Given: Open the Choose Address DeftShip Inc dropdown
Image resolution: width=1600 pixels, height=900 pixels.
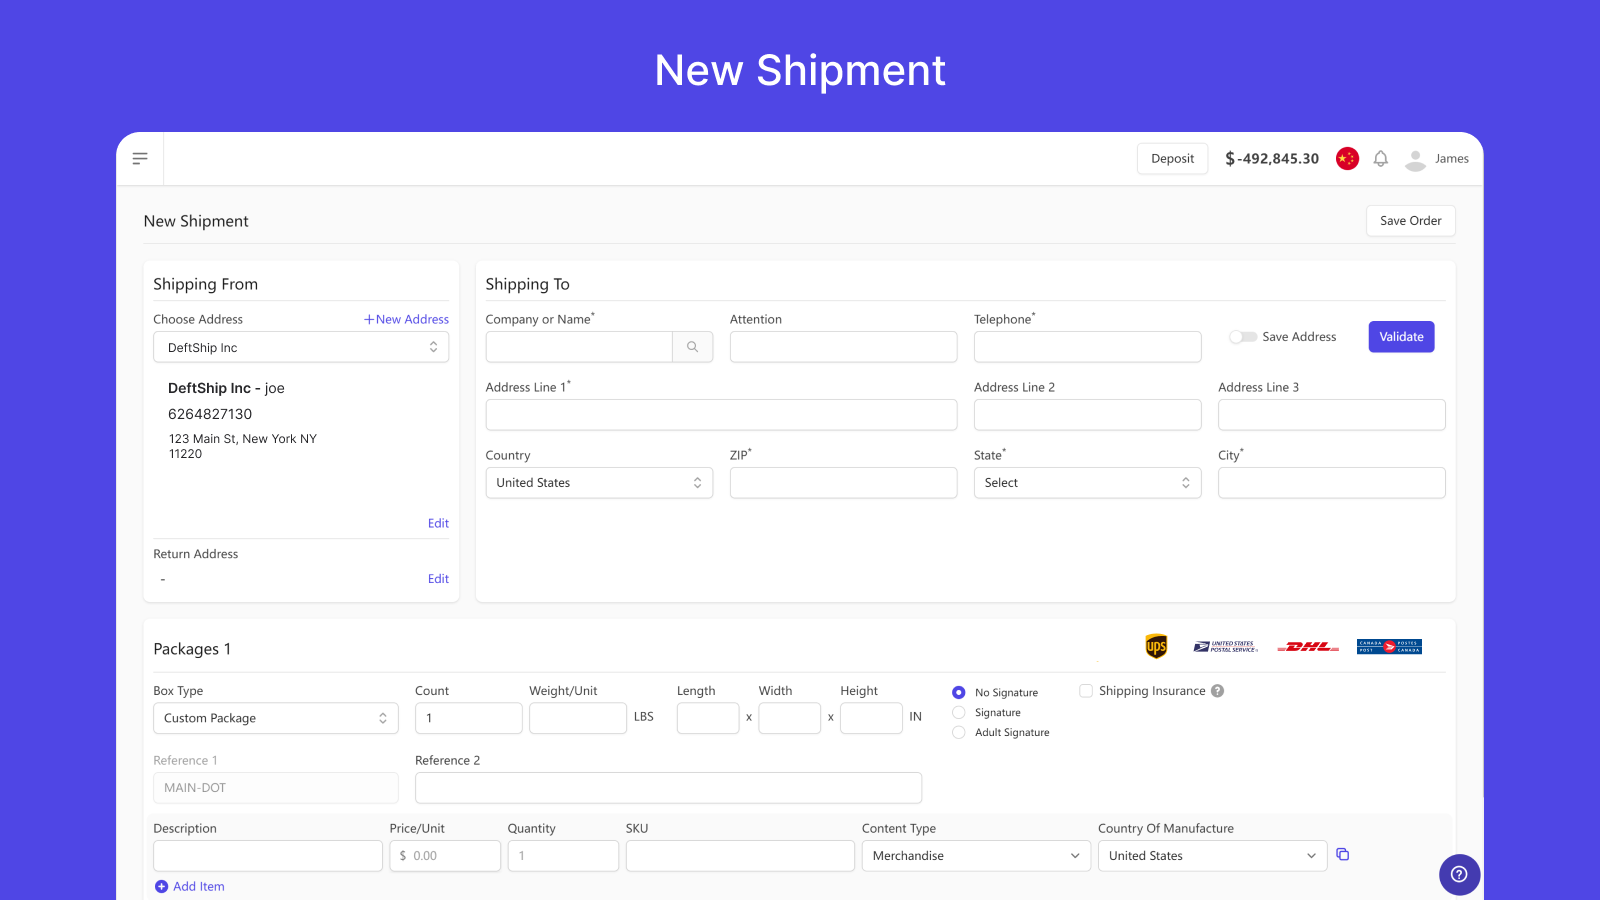Looking at the screenshot, I should [301, 347].
